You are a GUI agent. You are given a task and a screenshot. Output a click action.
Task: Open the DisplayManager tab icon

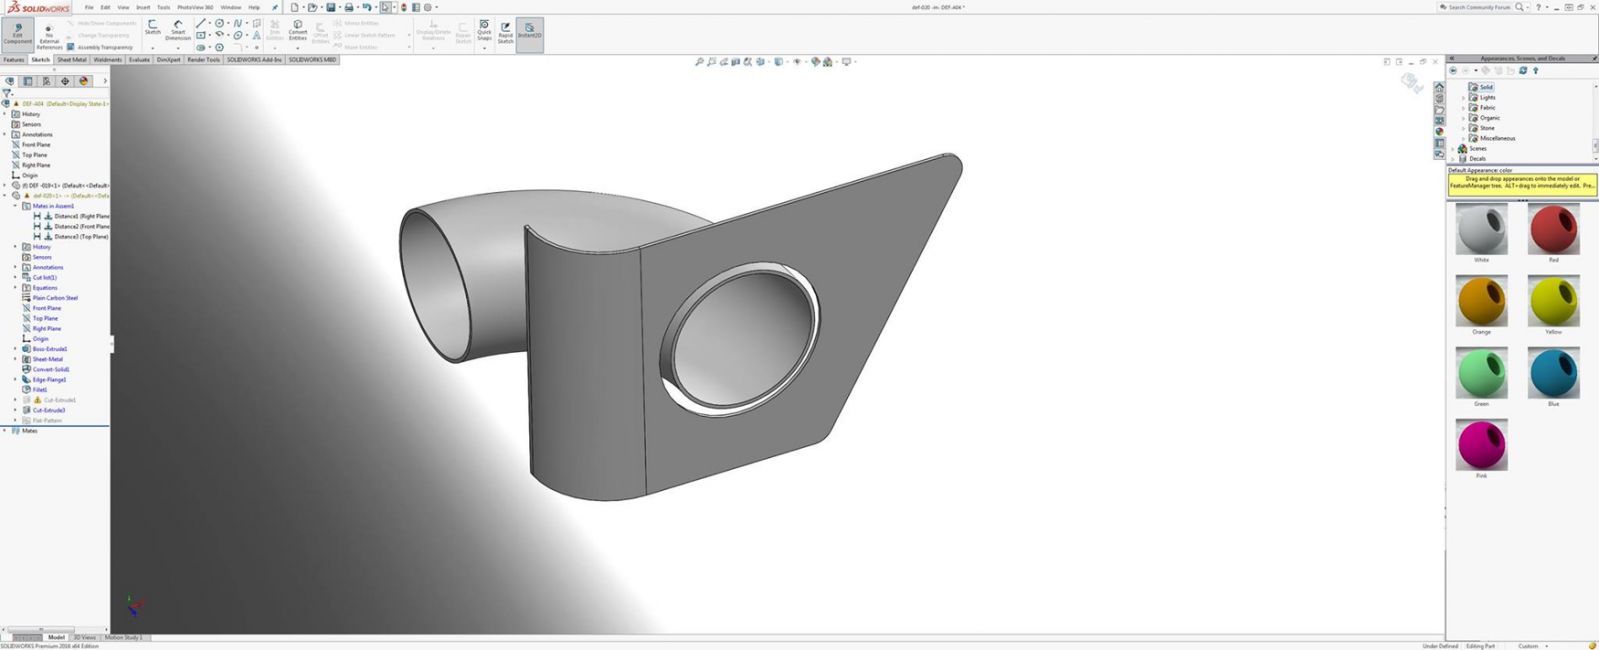point(84,81)
